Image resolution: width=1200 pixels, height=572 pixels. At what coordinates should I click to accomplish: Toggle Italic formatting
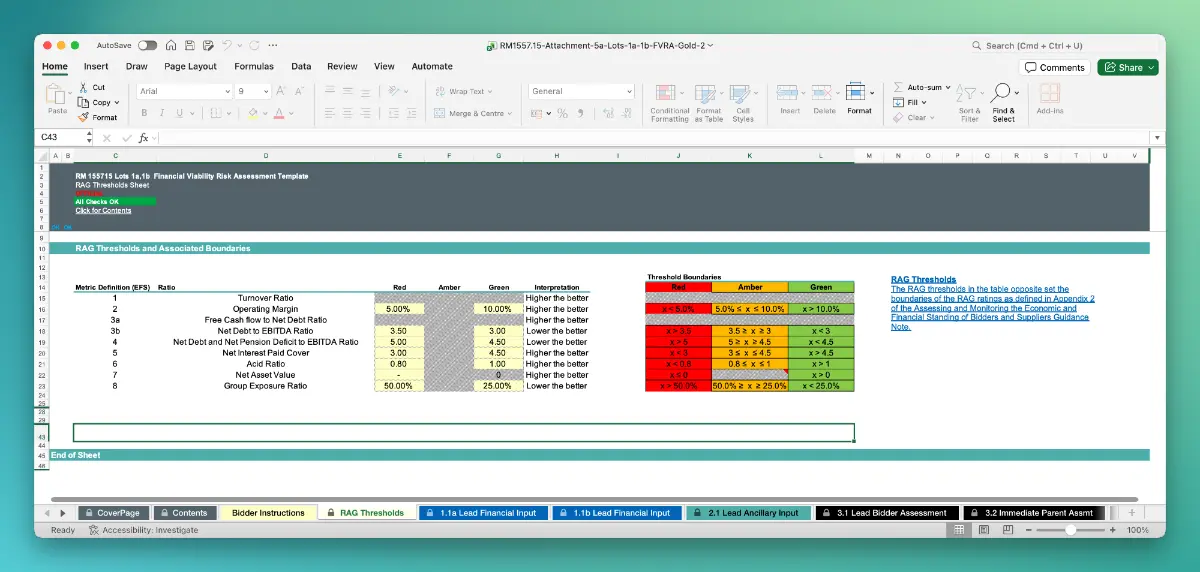163,113
